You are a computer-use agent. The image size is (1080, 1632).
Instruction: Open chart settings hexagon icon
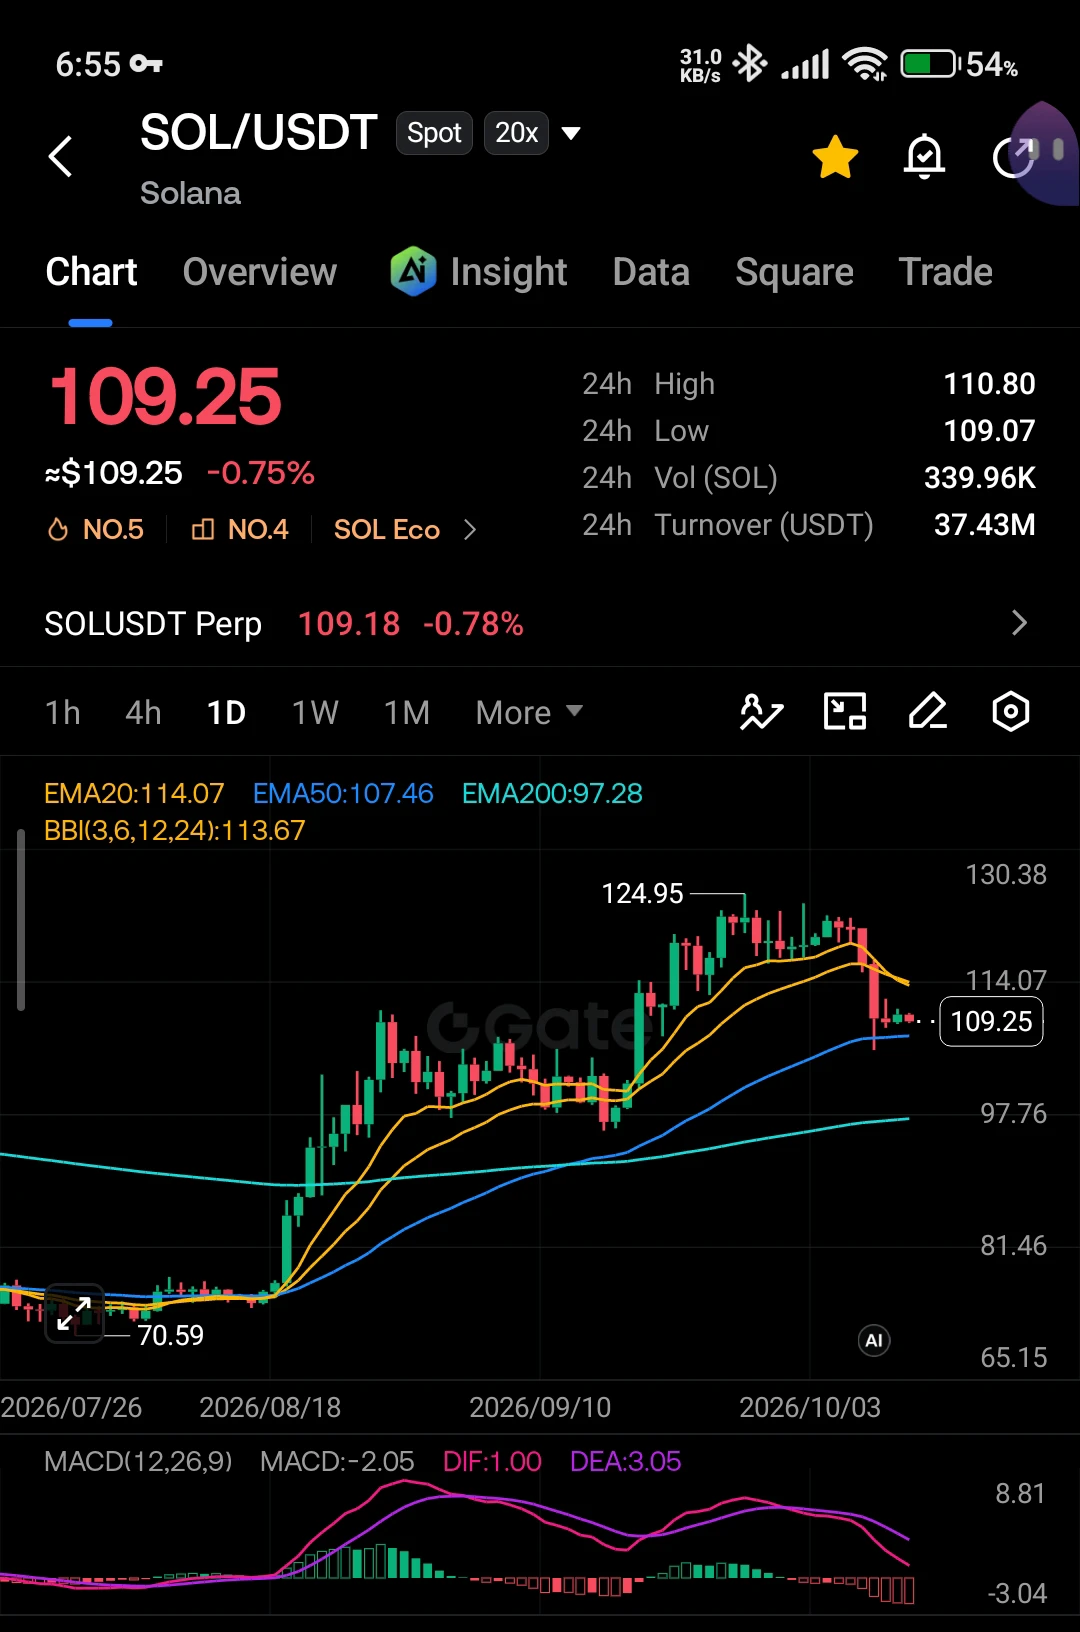point(1011,712)
